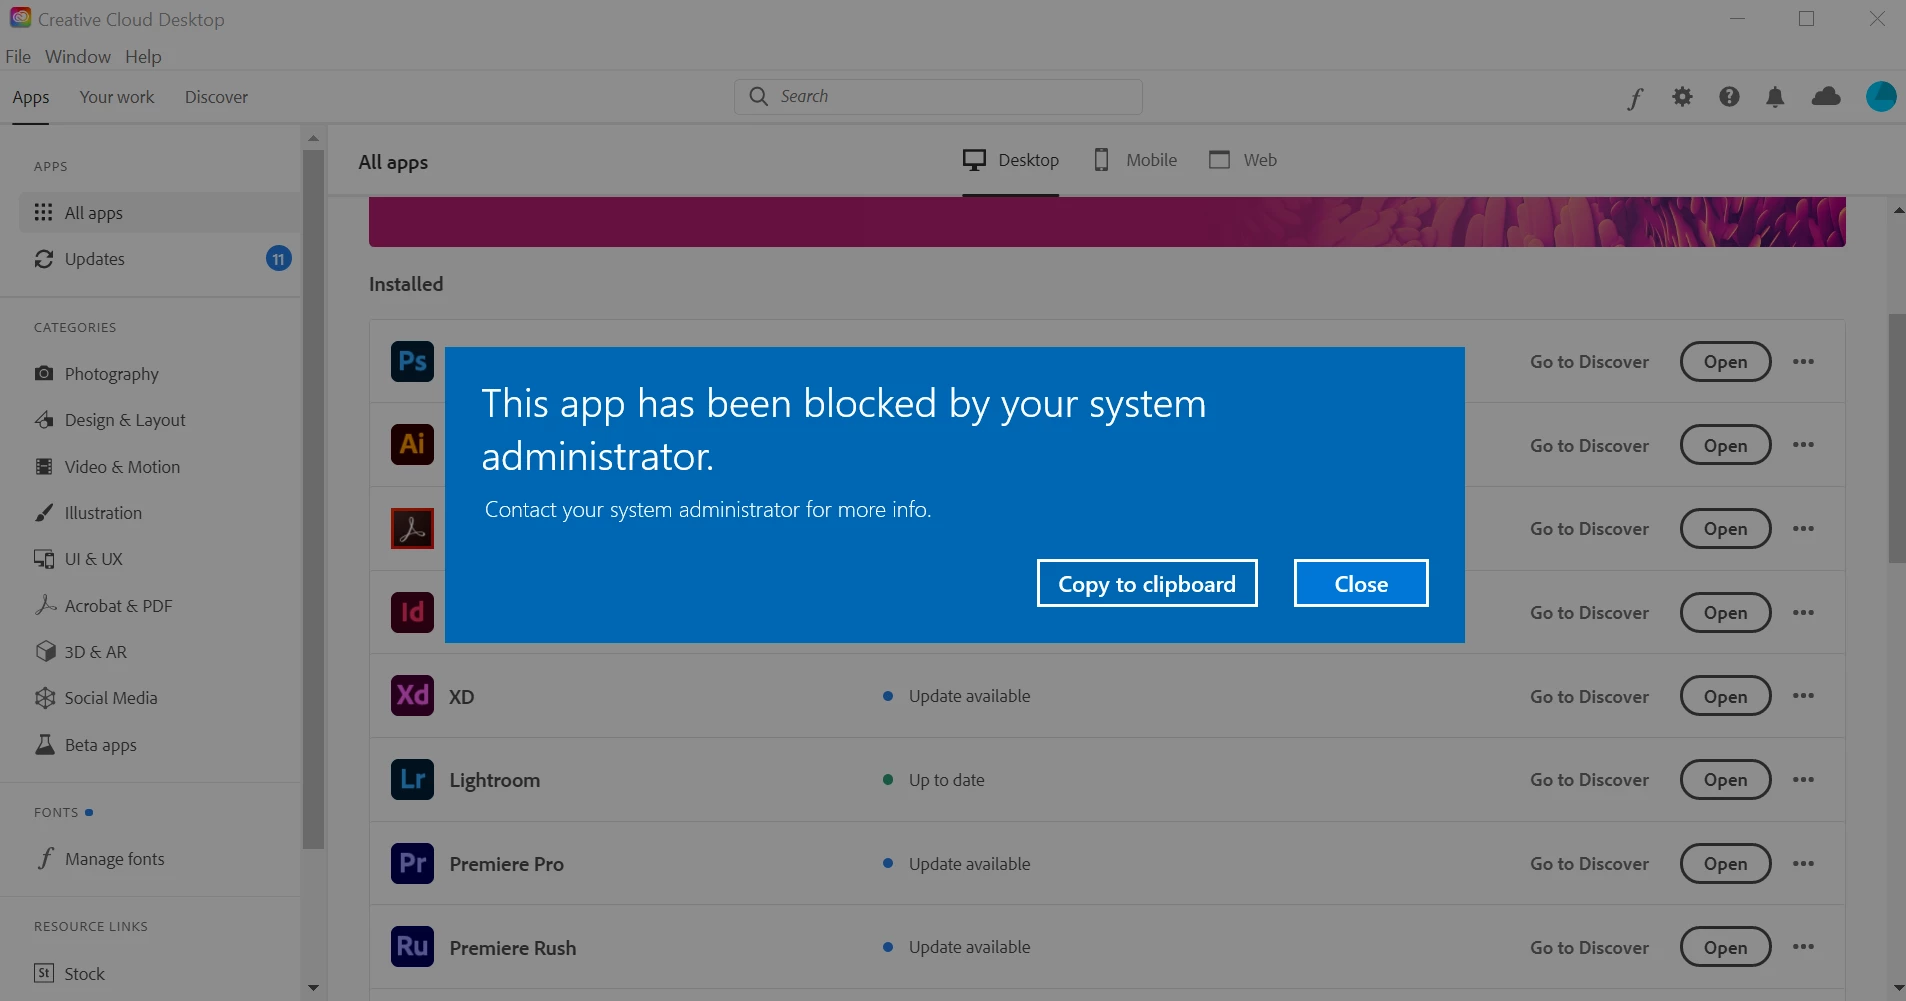Click the sidebar scroll down arrow

(313, 988)
